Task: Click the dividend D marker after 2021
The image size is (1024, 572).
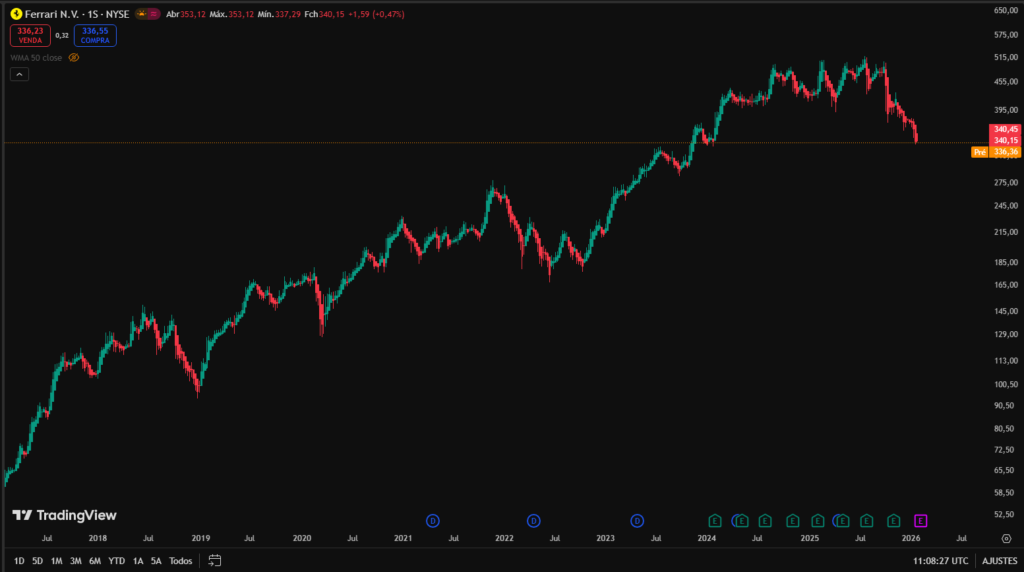Action: click(432, 521)
